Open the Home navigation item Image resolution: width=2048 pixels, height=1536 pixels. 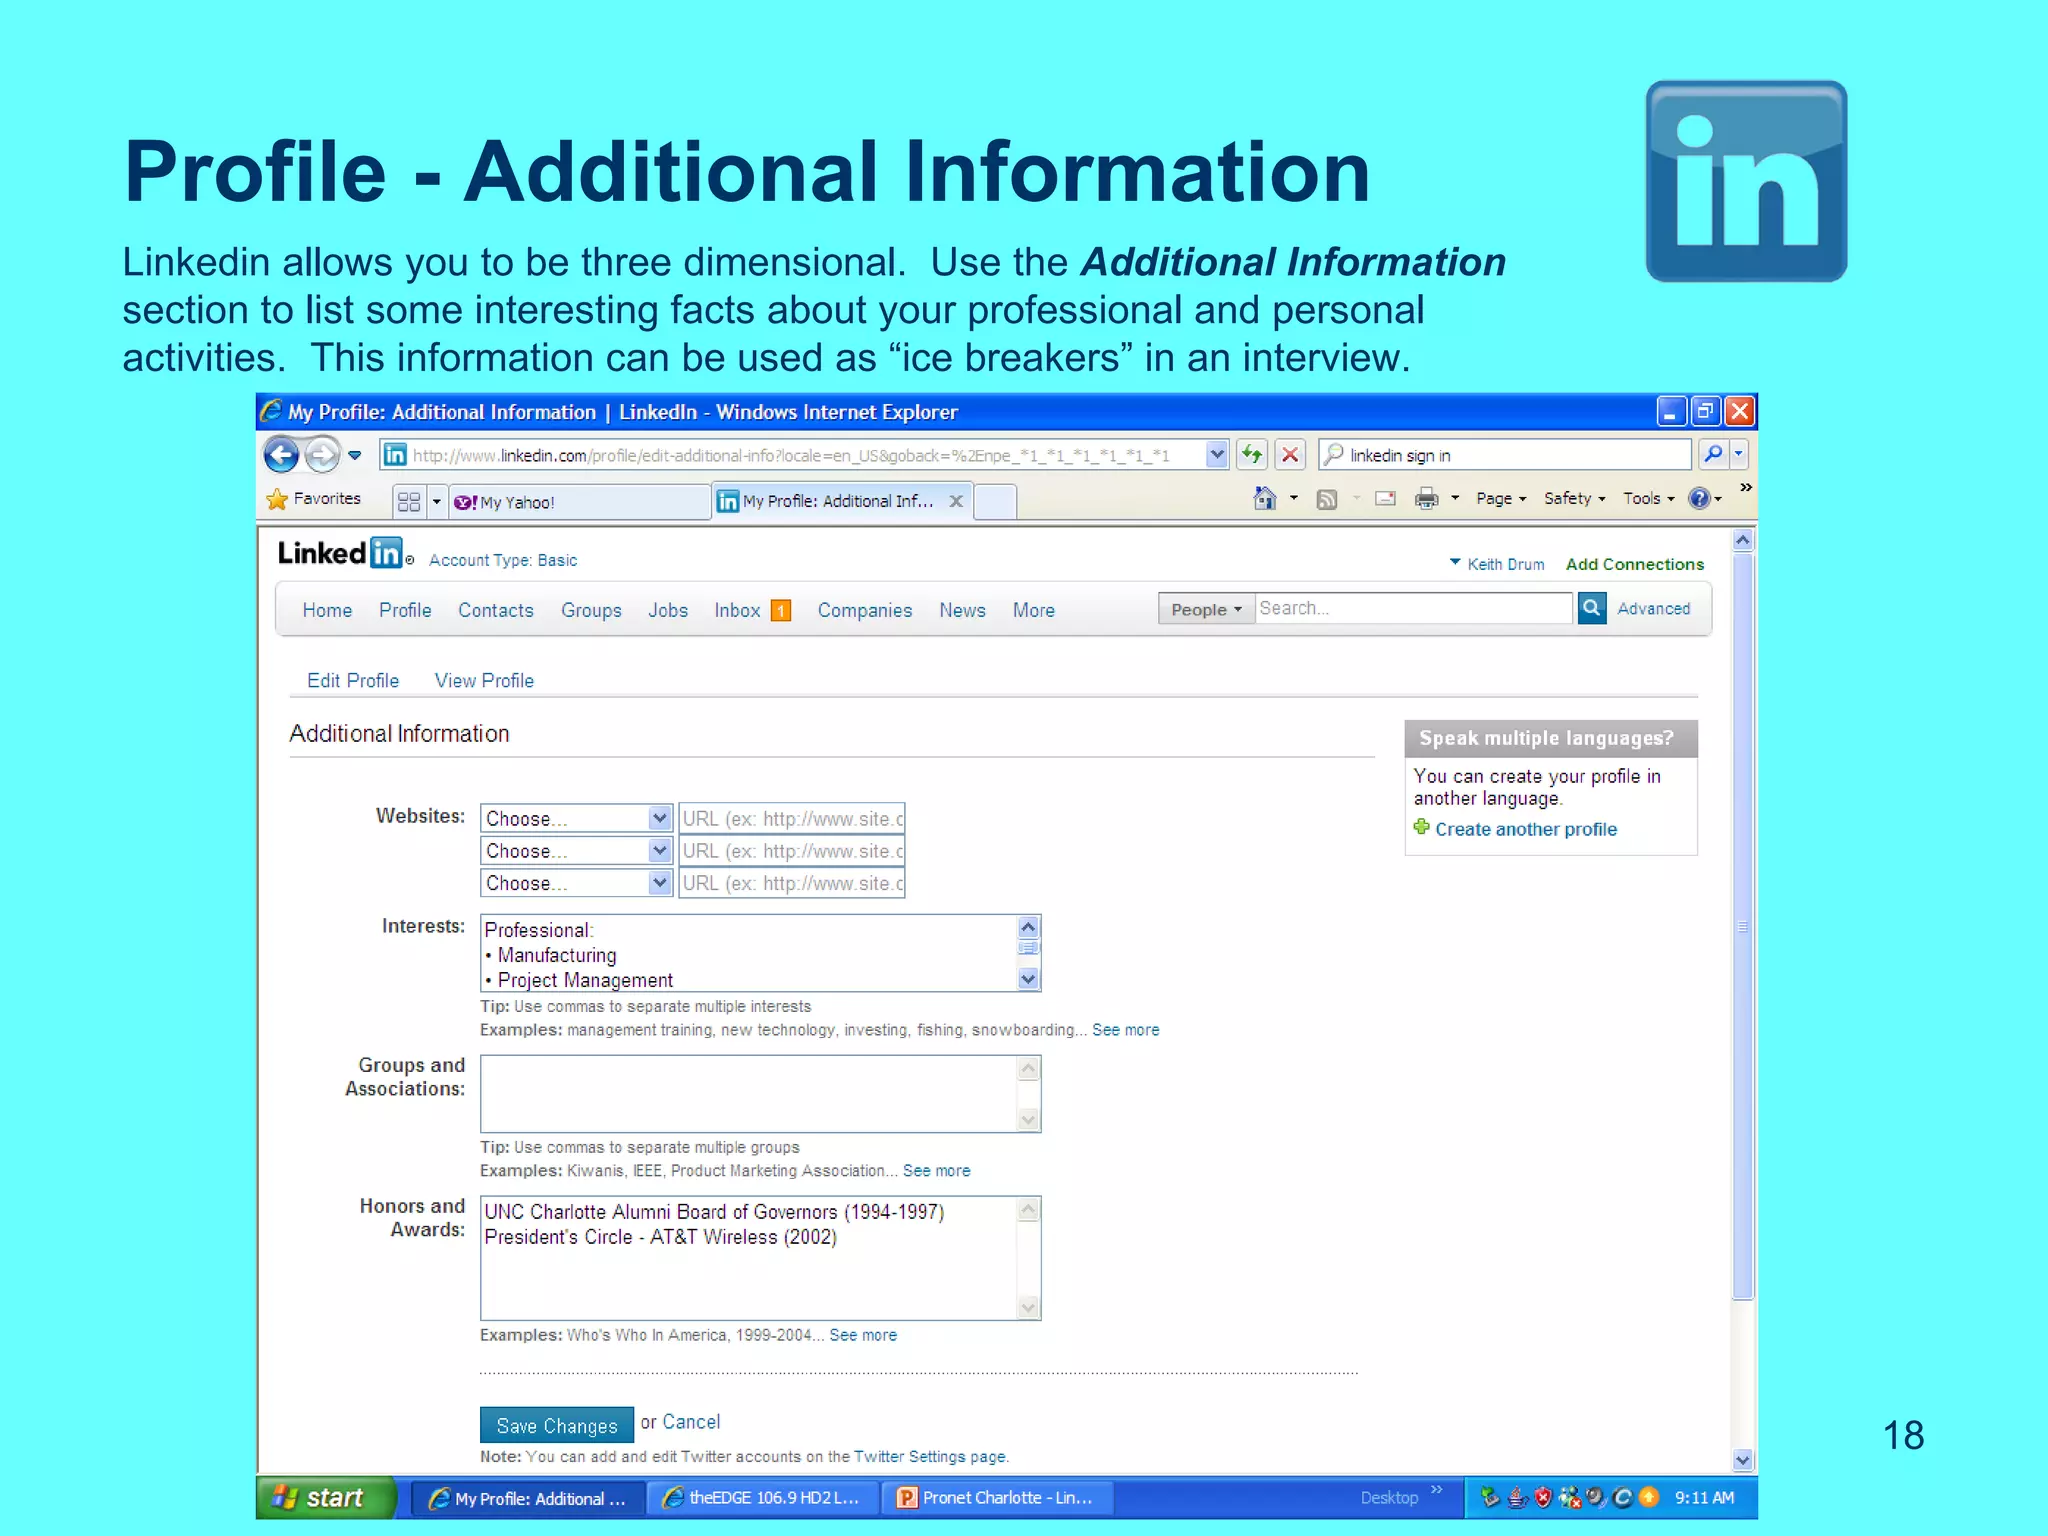(327, 610)
